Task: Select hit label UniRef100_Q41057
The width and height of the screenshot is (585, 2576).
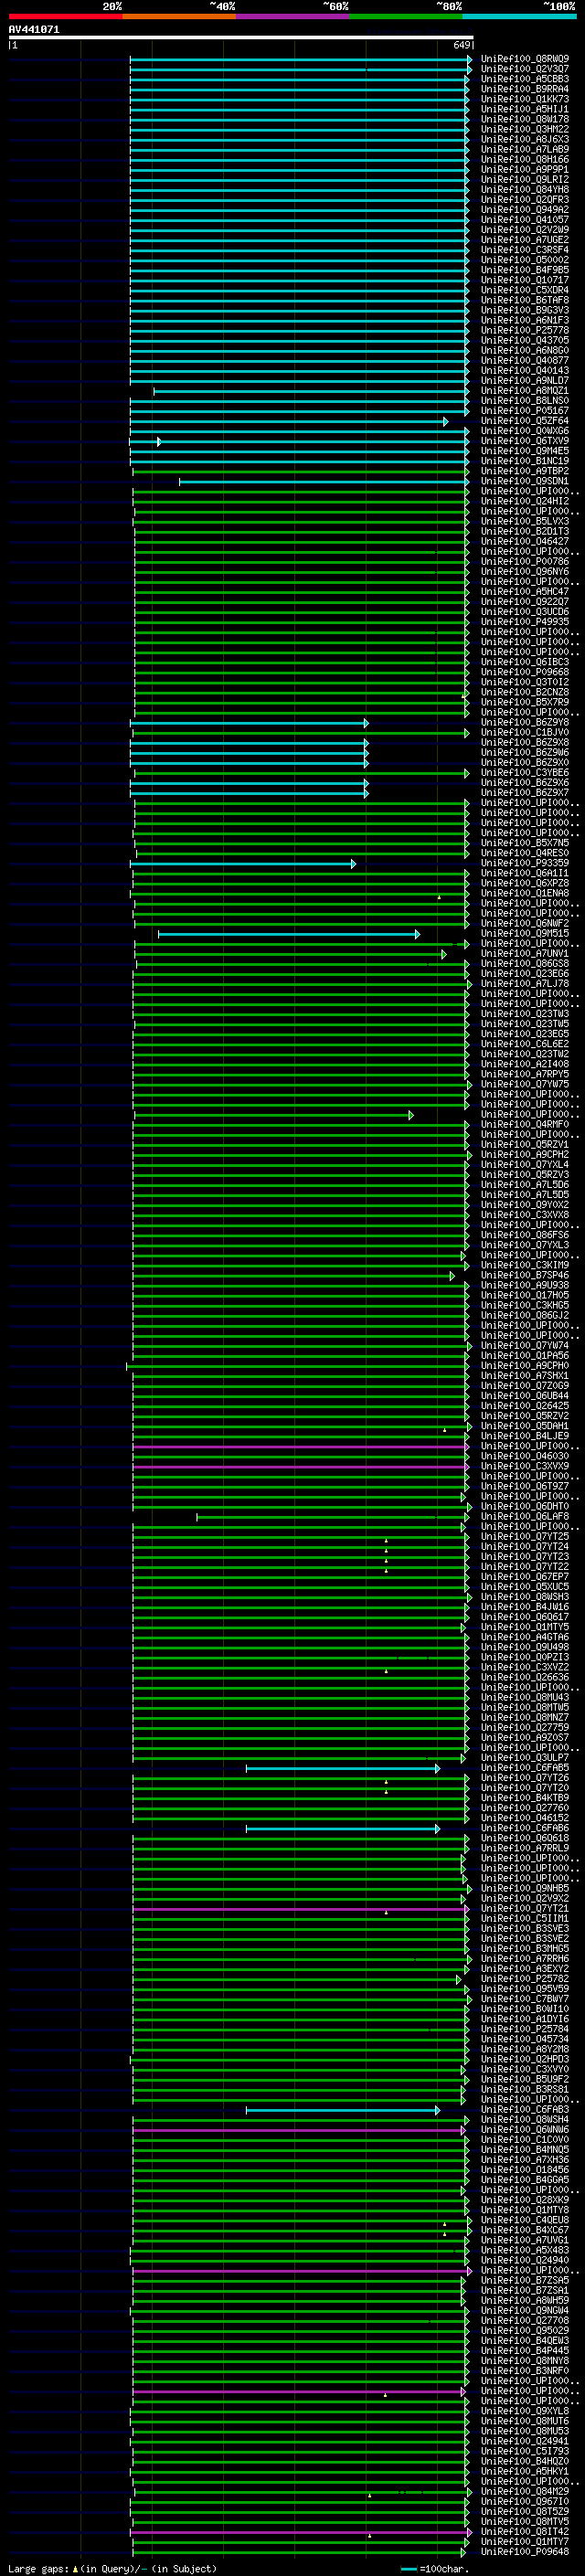Action: click(x=525, y=220)
